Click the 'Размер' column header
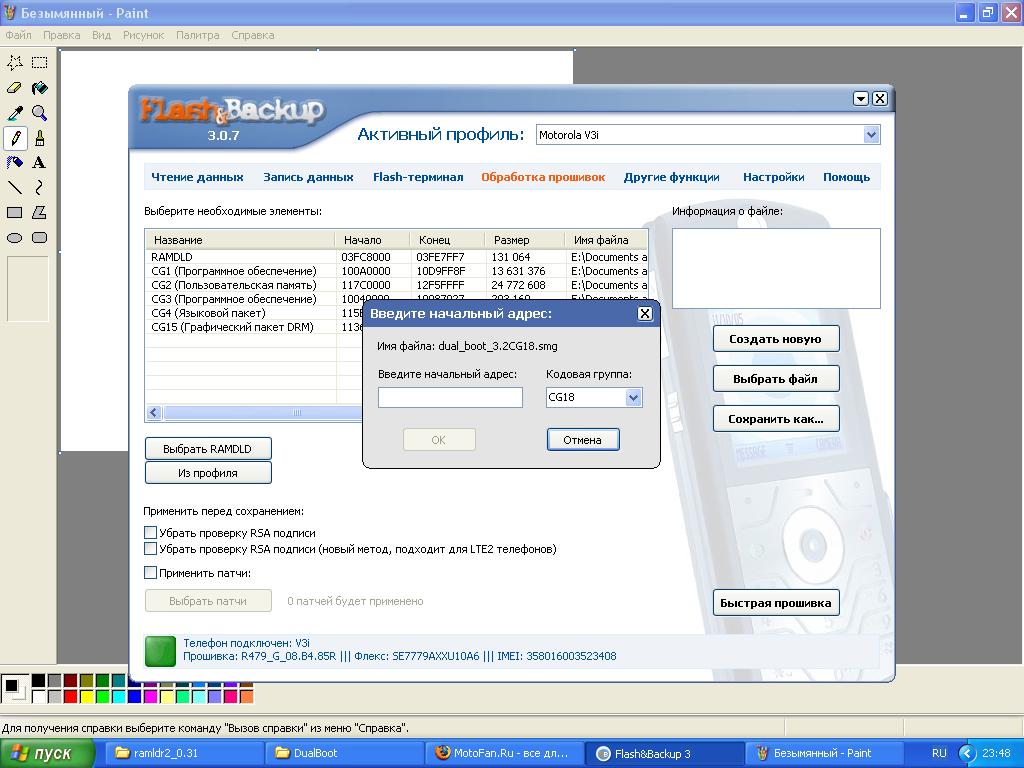 (524, 240)
